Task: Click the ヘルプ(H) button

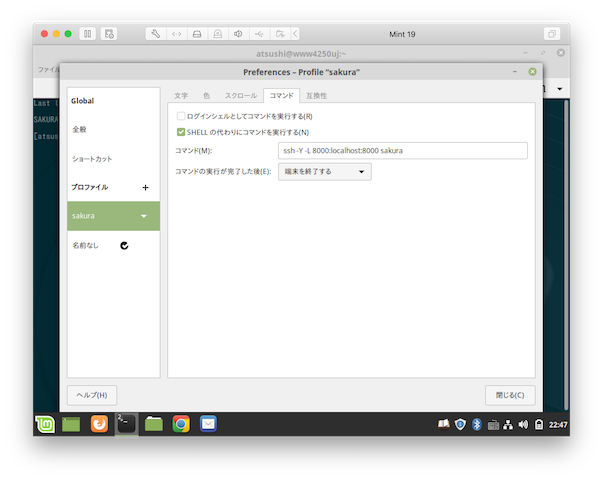Action: point(97,394)
